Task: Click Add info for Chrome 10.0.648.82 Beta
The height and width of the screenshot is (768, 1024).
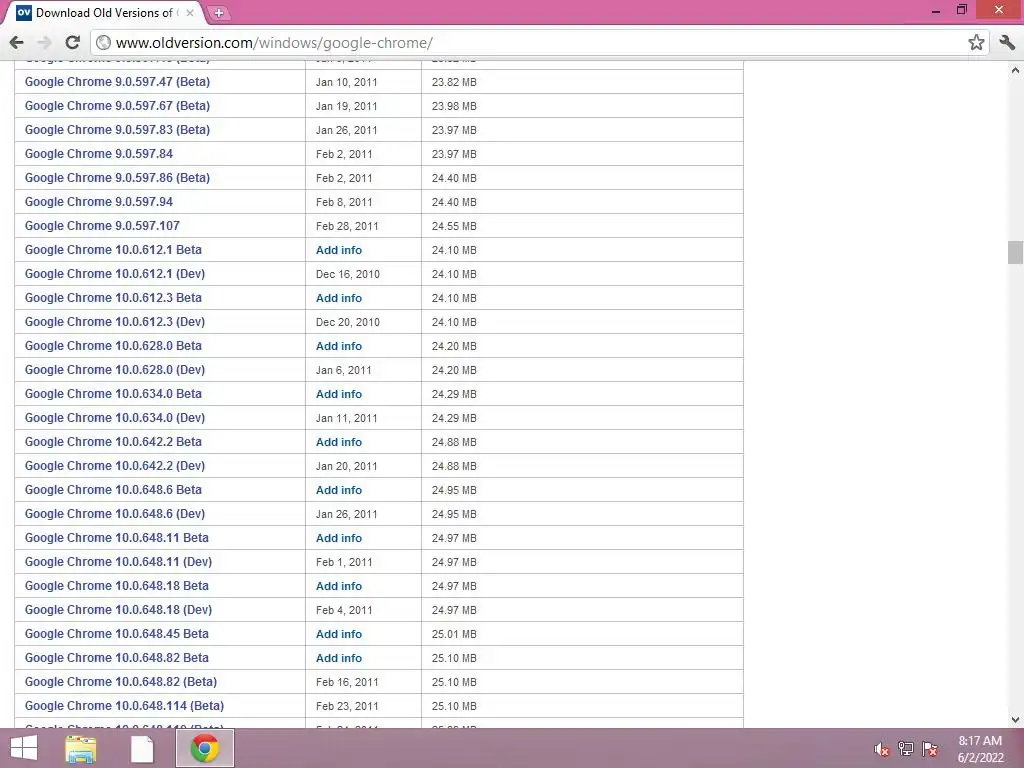Action: click(x=338, y=658)
